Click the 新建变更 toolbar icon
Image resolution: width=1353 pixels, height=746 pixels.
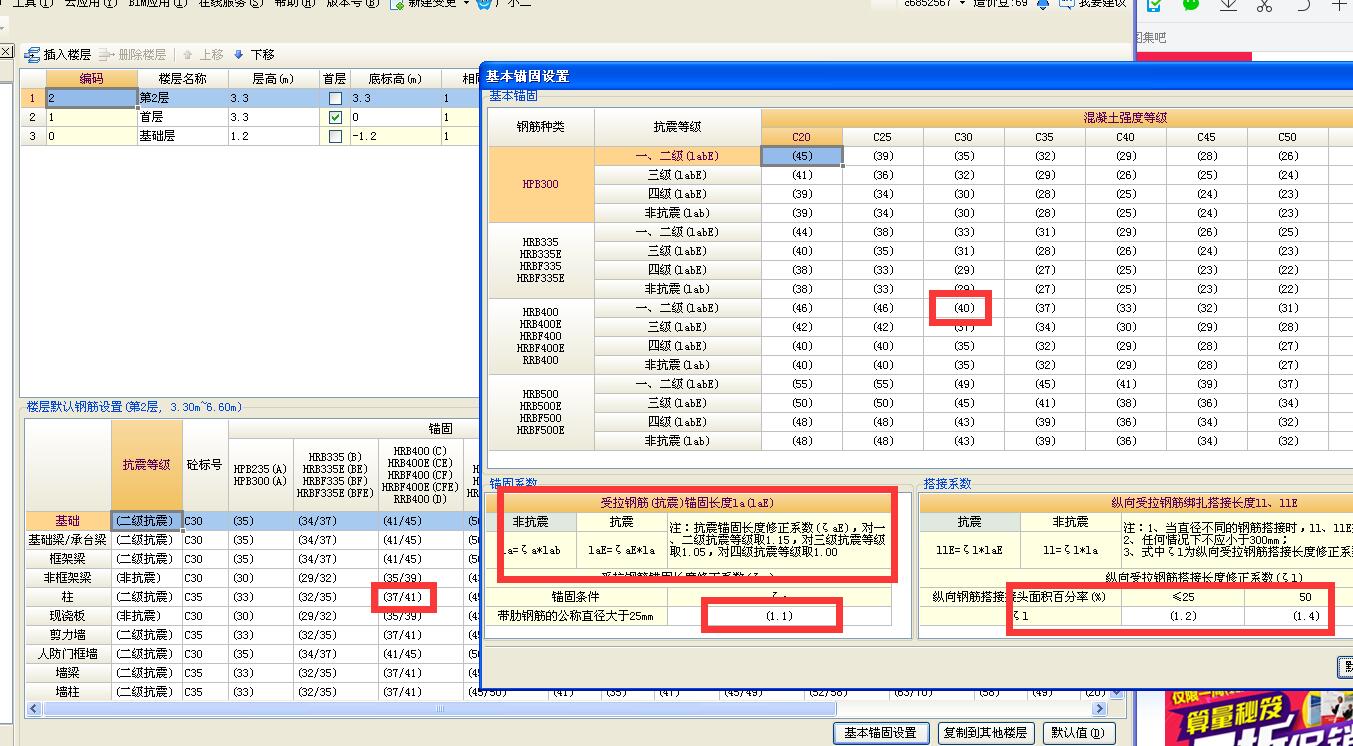coord(396,4)
